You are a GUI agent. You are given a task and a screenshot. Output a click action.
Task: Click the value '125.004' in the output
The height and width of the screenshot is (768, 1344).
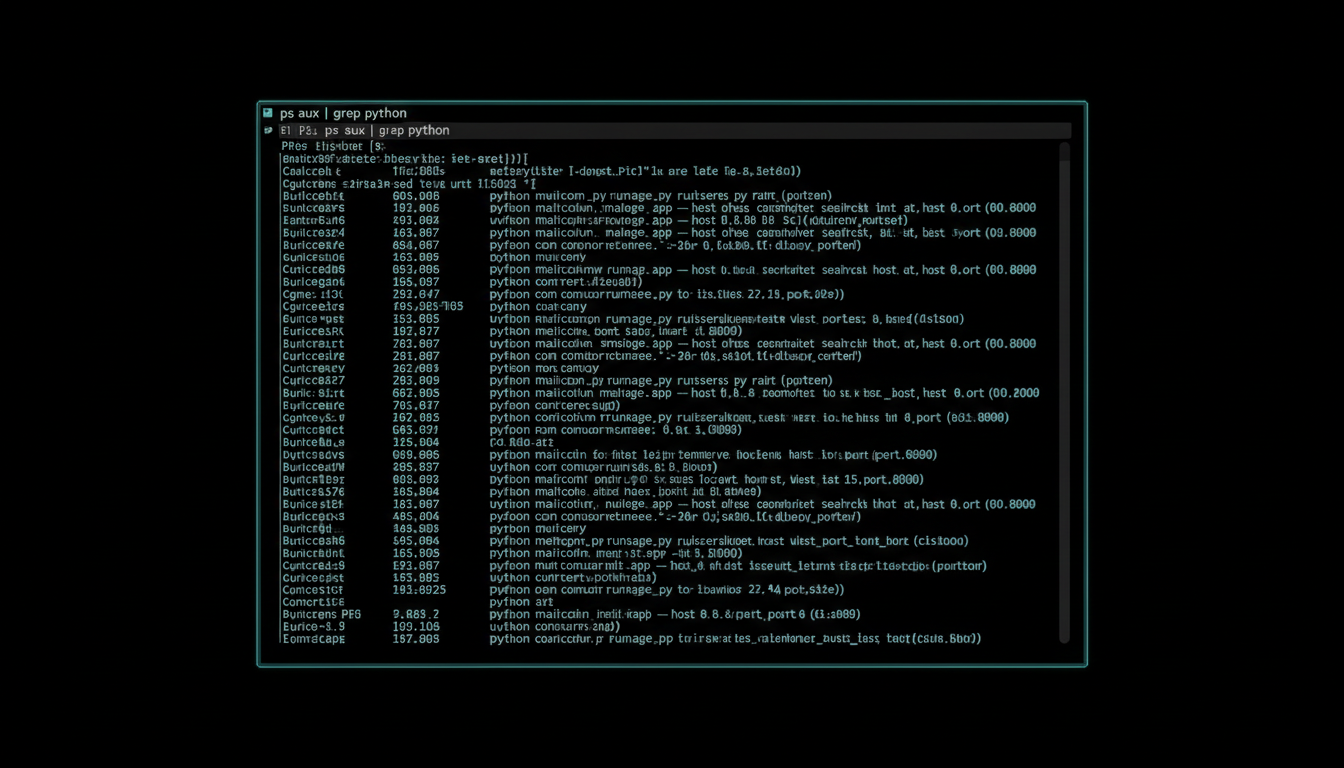tap(416, 442)
